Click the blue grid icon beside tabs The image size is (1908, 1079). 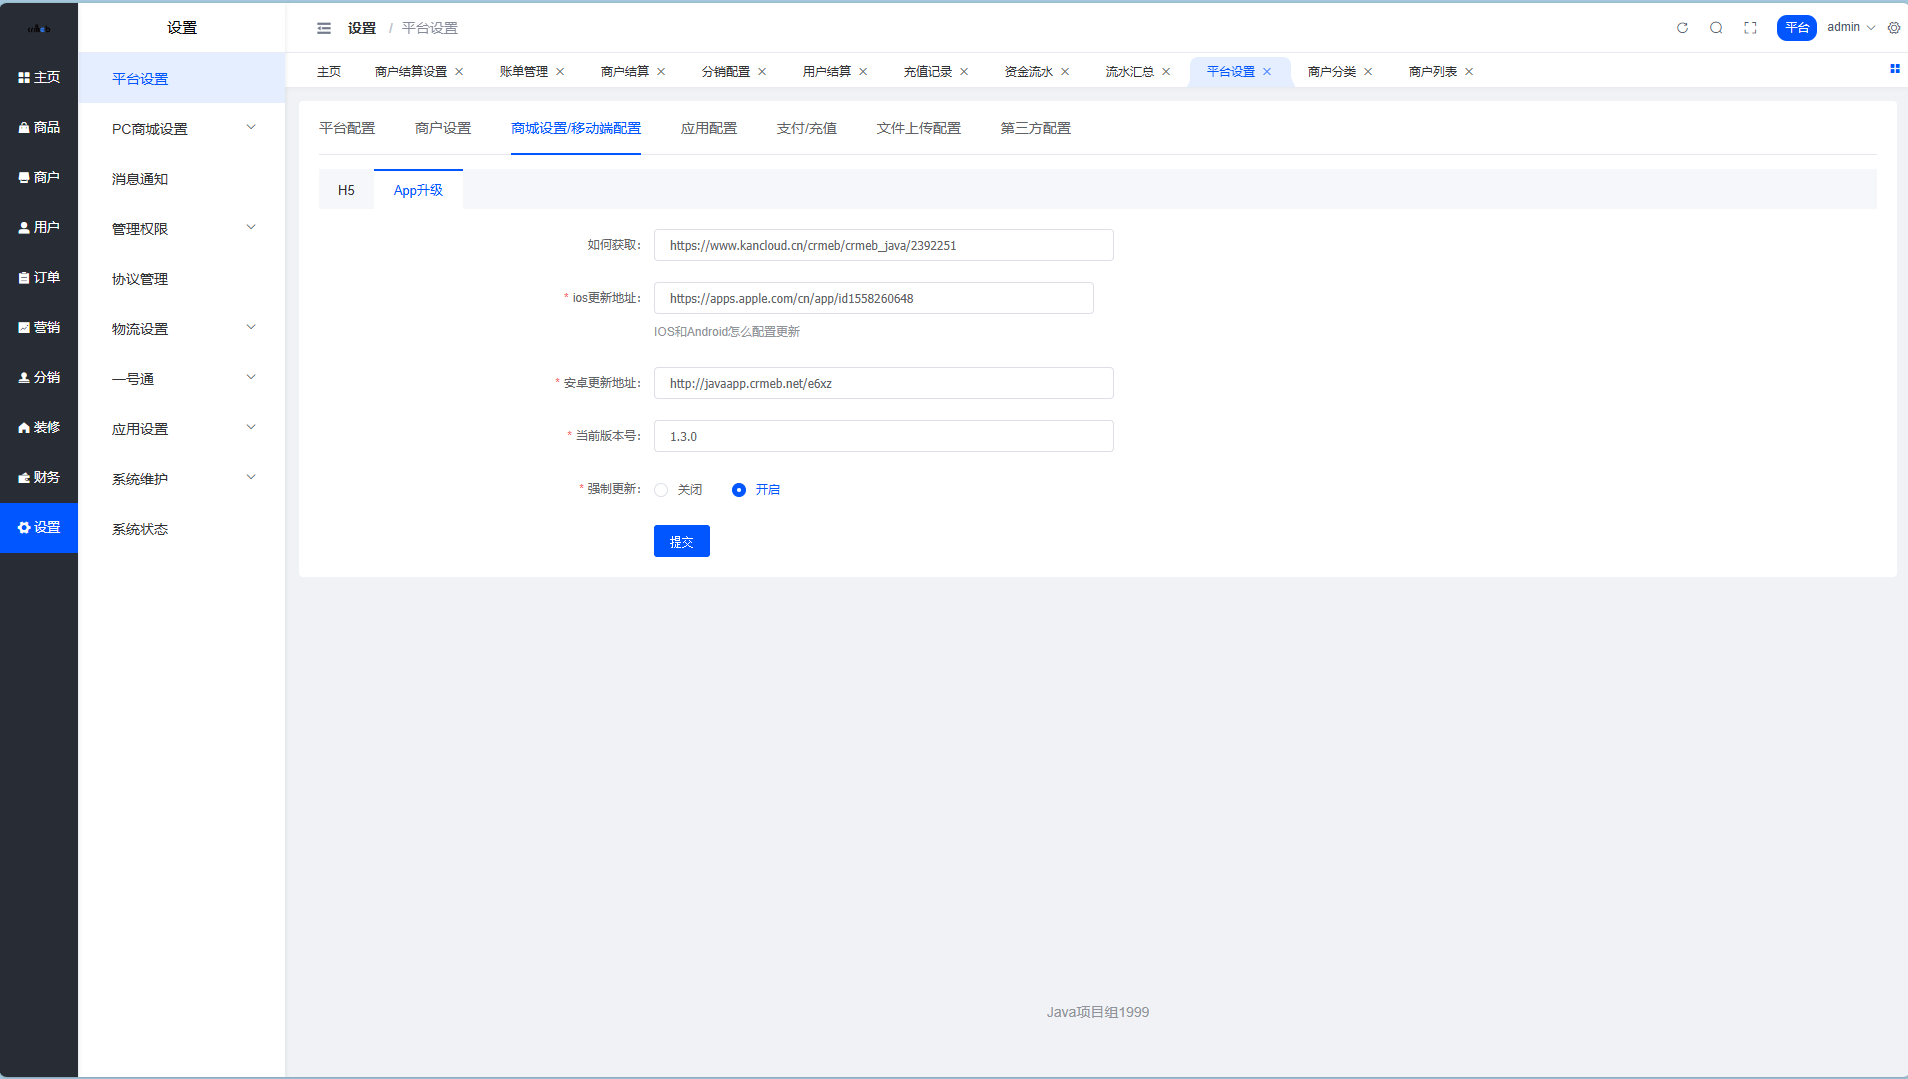tap(1894, 69)
